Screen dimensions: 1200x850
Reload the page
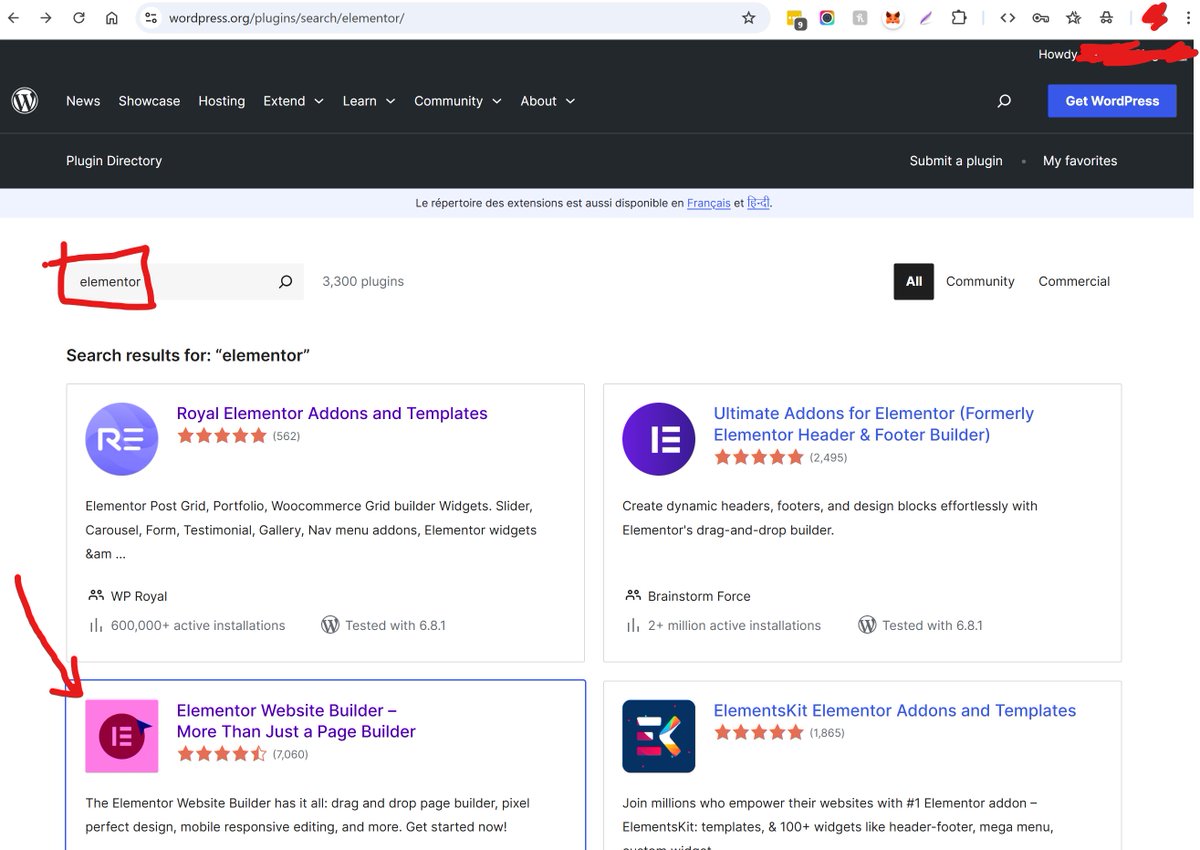coord(79,18)
